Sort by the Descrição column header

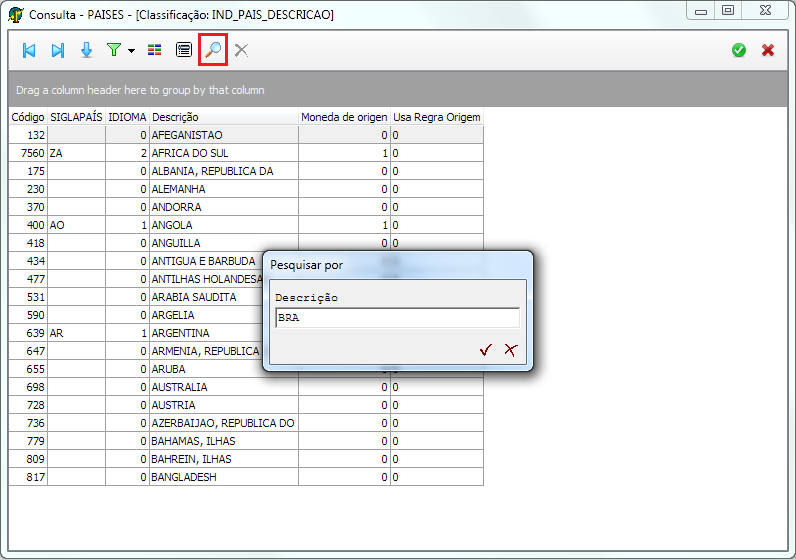click(x=224, y=117)
